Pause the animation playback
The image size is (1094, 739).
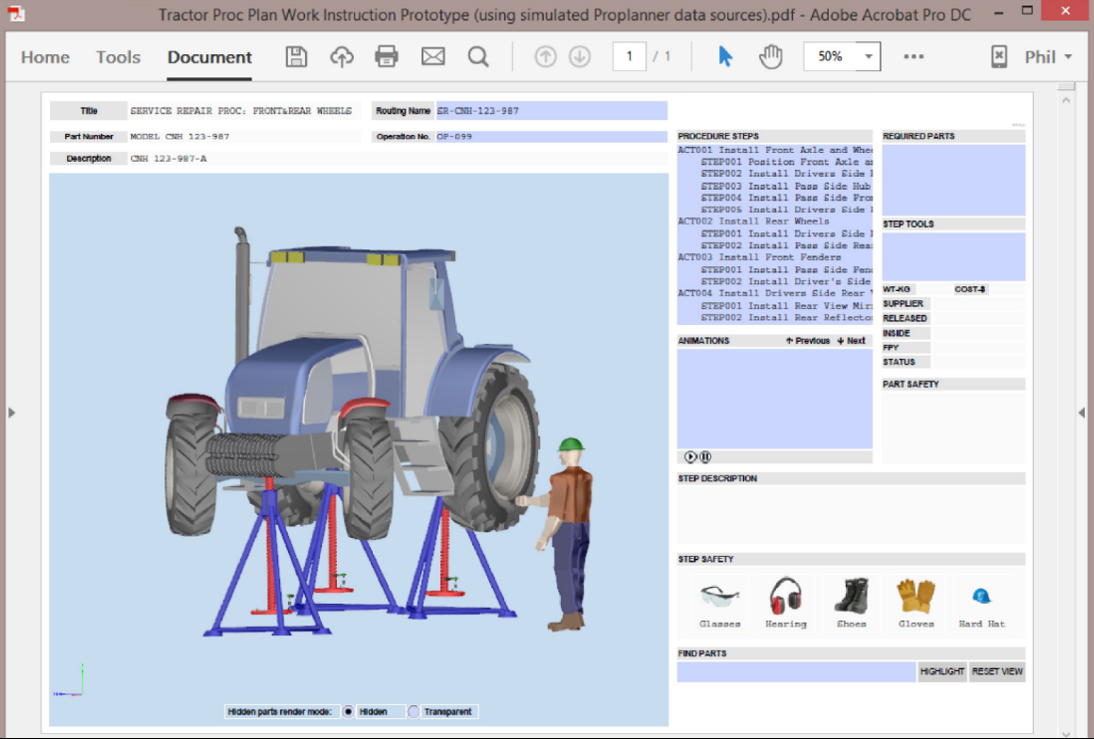pos(705,457)
